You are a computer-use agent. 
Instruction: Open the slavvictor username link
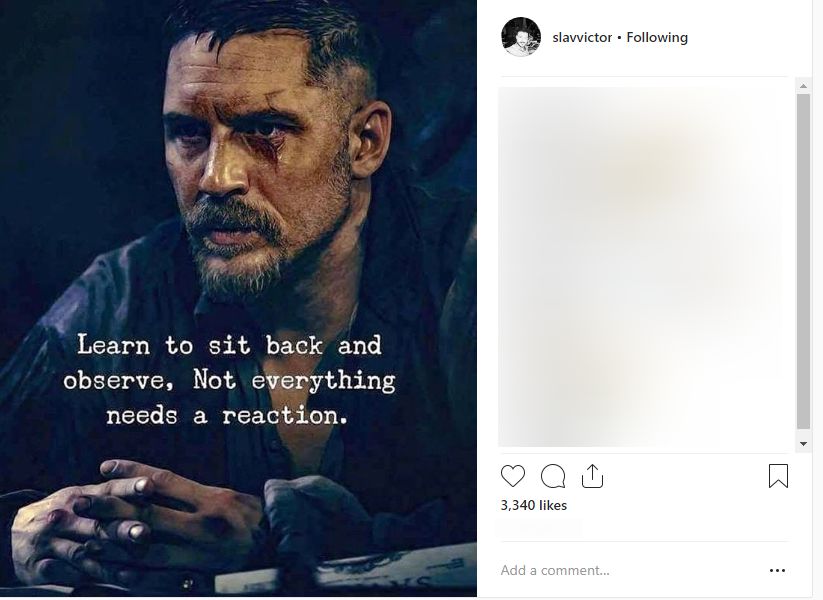582,38
